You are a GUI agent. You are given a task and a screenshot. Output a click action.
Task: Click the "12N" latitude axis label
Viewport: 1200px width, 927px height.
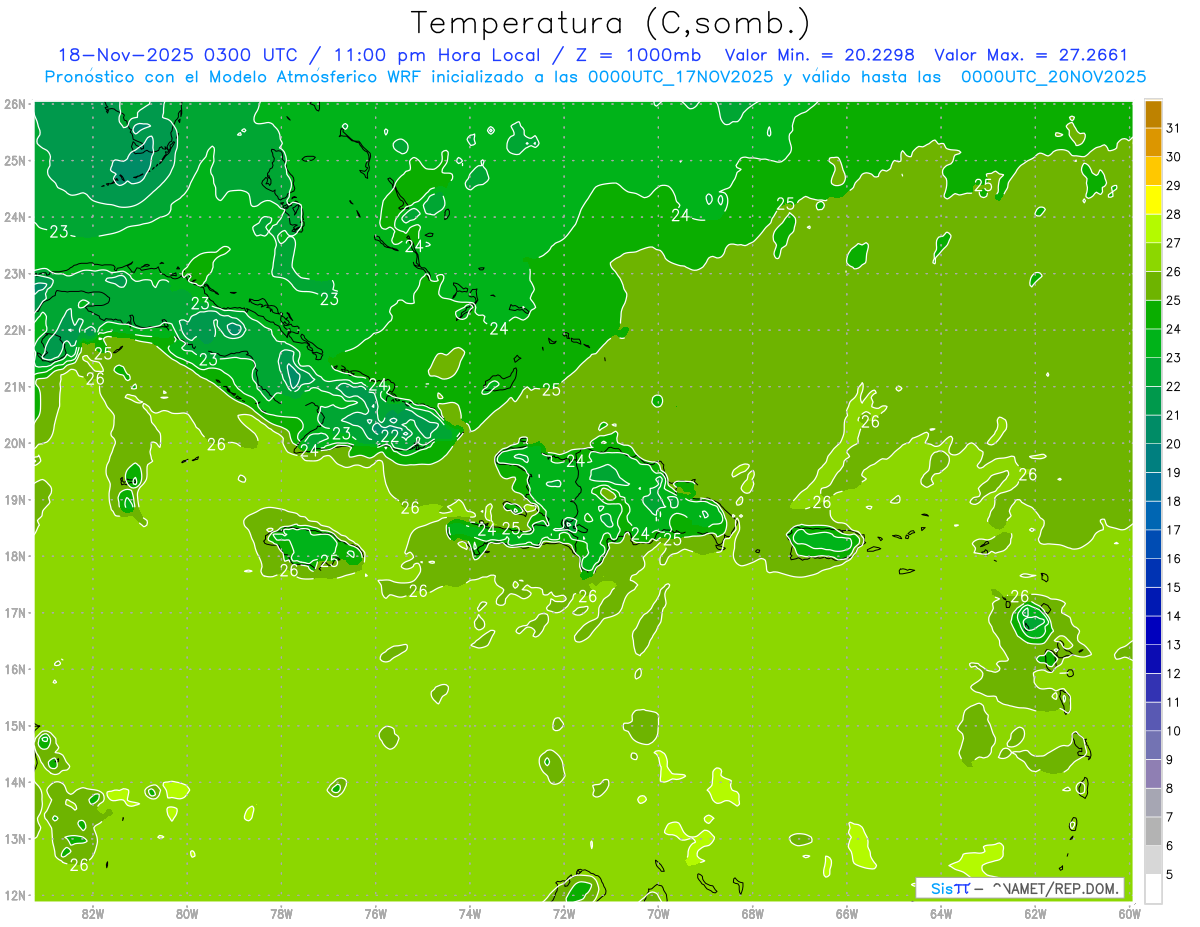click(x=15, y=895)
